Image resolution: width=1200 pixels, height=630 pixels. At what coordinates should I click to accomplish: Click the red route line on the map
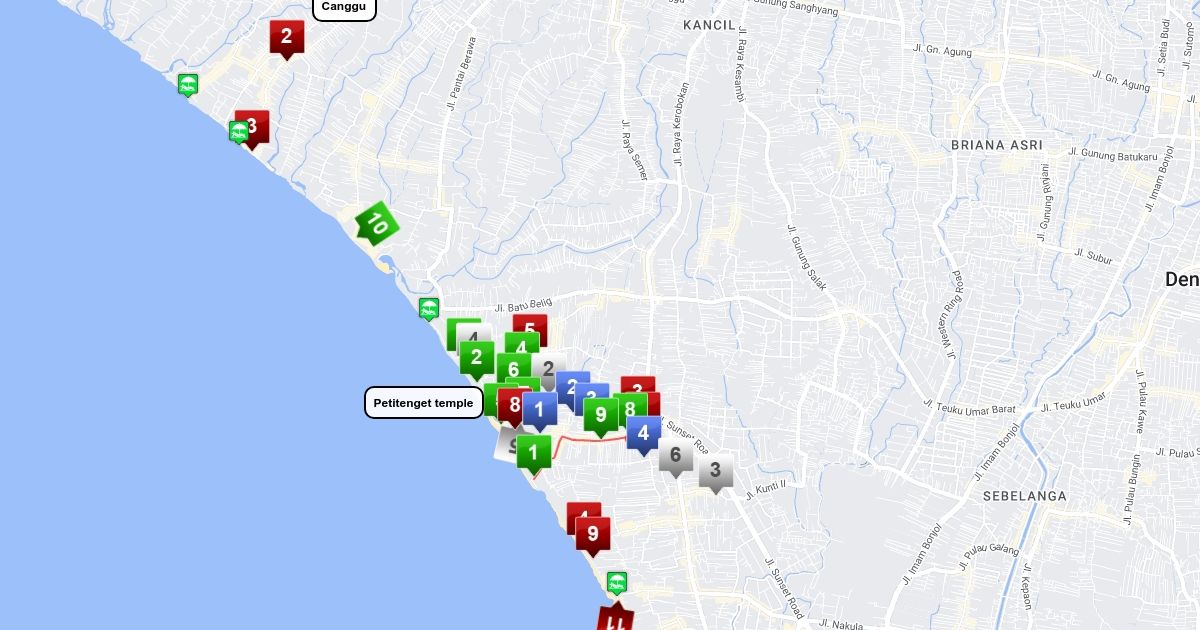(x=592, y=439)
